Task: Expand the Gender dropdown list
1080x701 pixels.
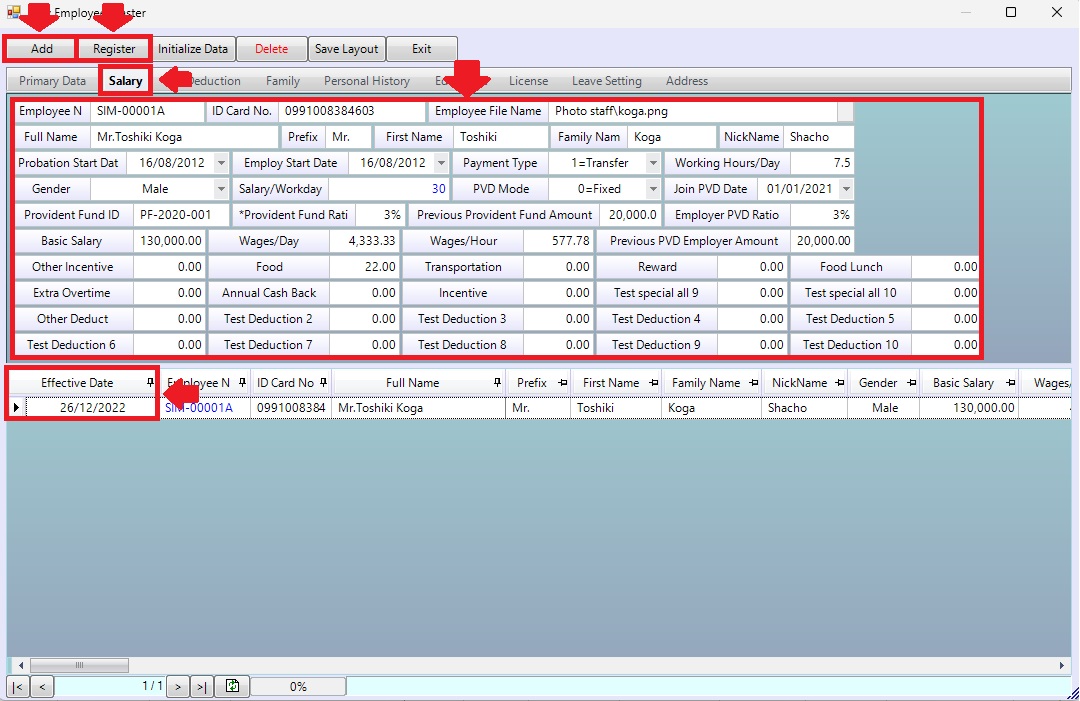Action: pyautogui.click(x=221, y=189)
